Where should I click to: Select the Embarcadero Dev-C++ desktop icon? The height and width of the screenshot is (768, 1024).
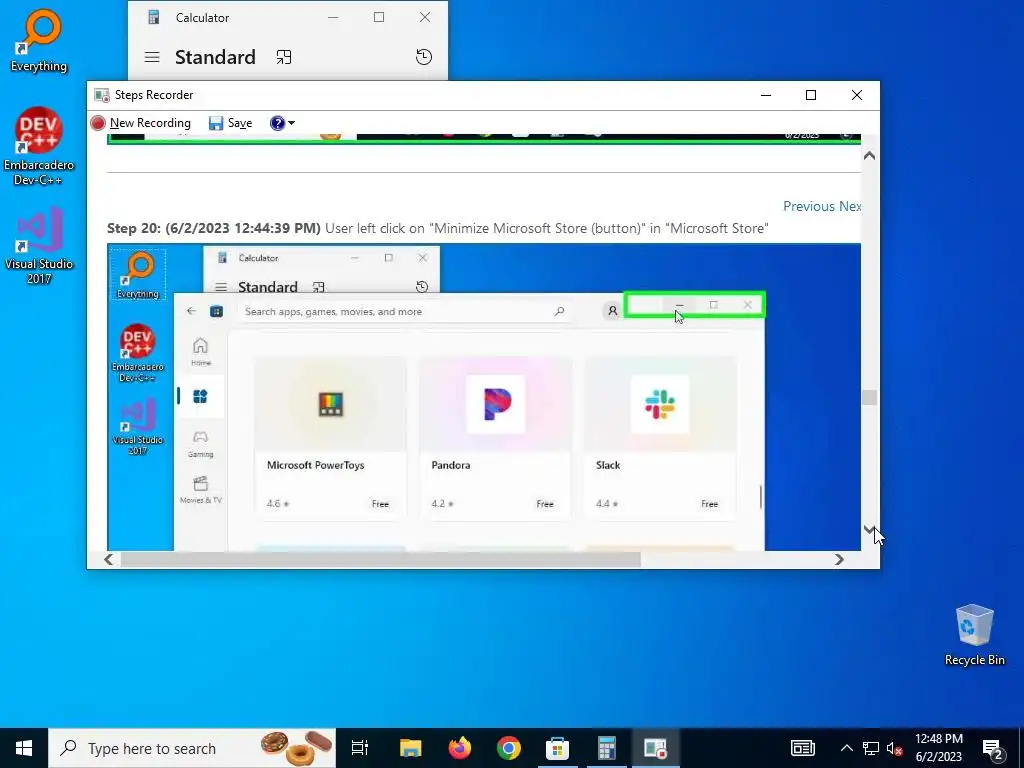(x=39, y=146)
